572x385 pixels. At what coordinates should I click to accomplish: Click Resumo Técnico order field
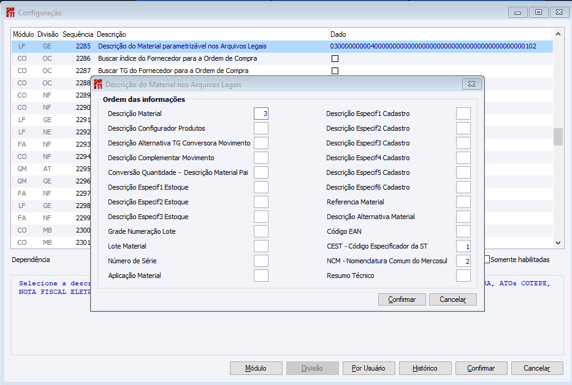[x=463, y=276]
